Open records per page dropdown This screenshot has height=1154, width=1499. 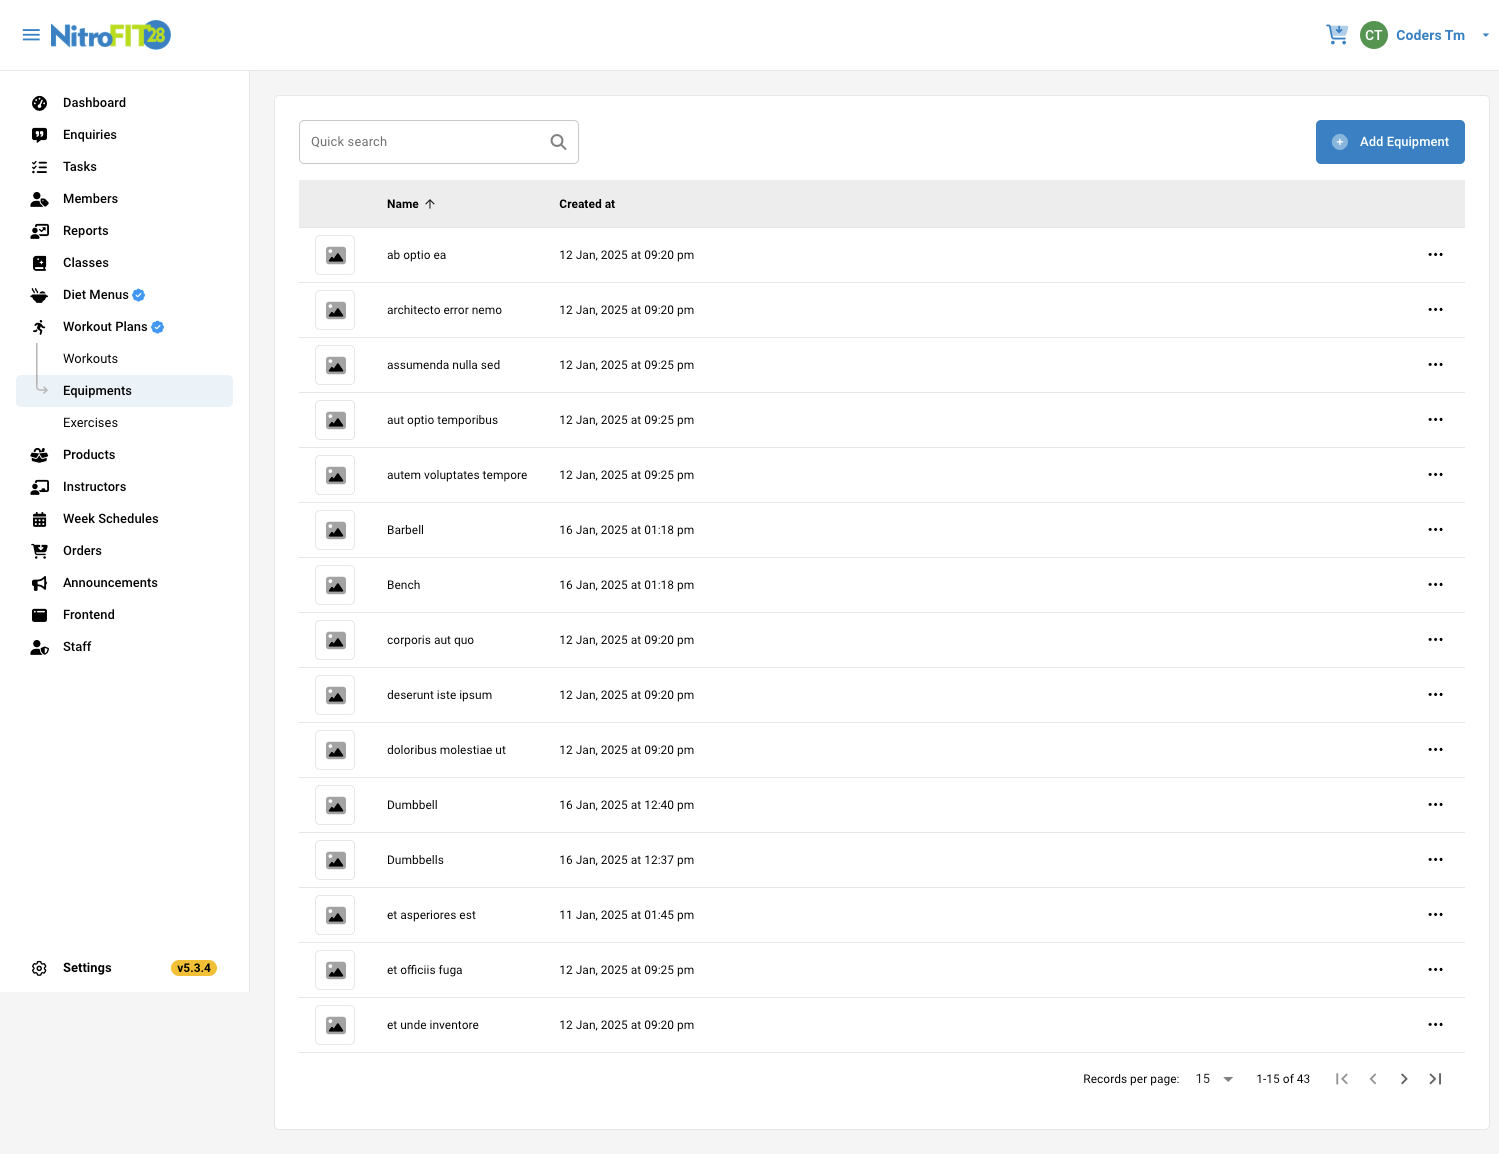pos(1215,1079)
